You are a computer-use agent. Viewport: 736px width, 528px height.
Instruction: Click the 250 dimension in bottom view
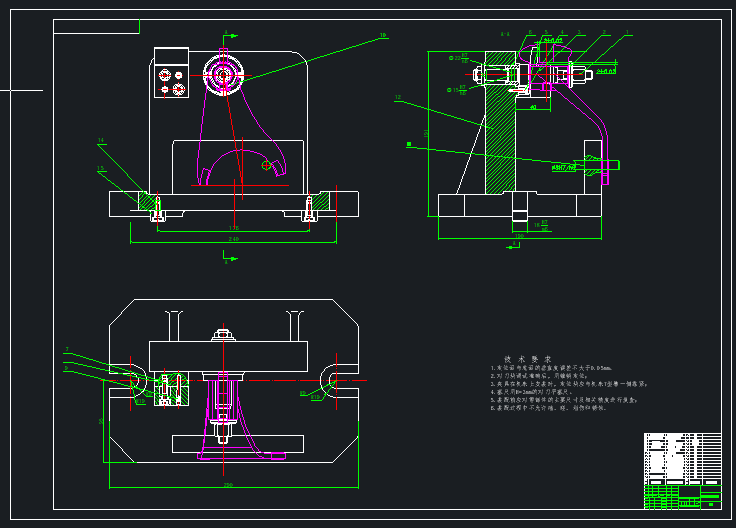[228, 485]
